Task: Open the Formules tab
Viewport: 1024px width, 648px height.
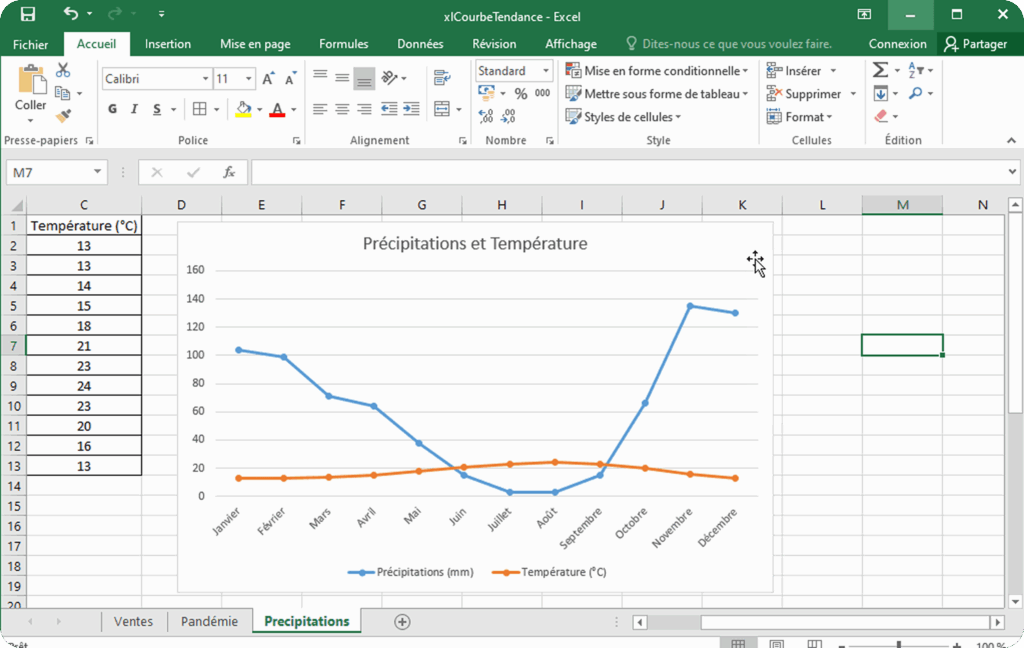Action: 344,44
